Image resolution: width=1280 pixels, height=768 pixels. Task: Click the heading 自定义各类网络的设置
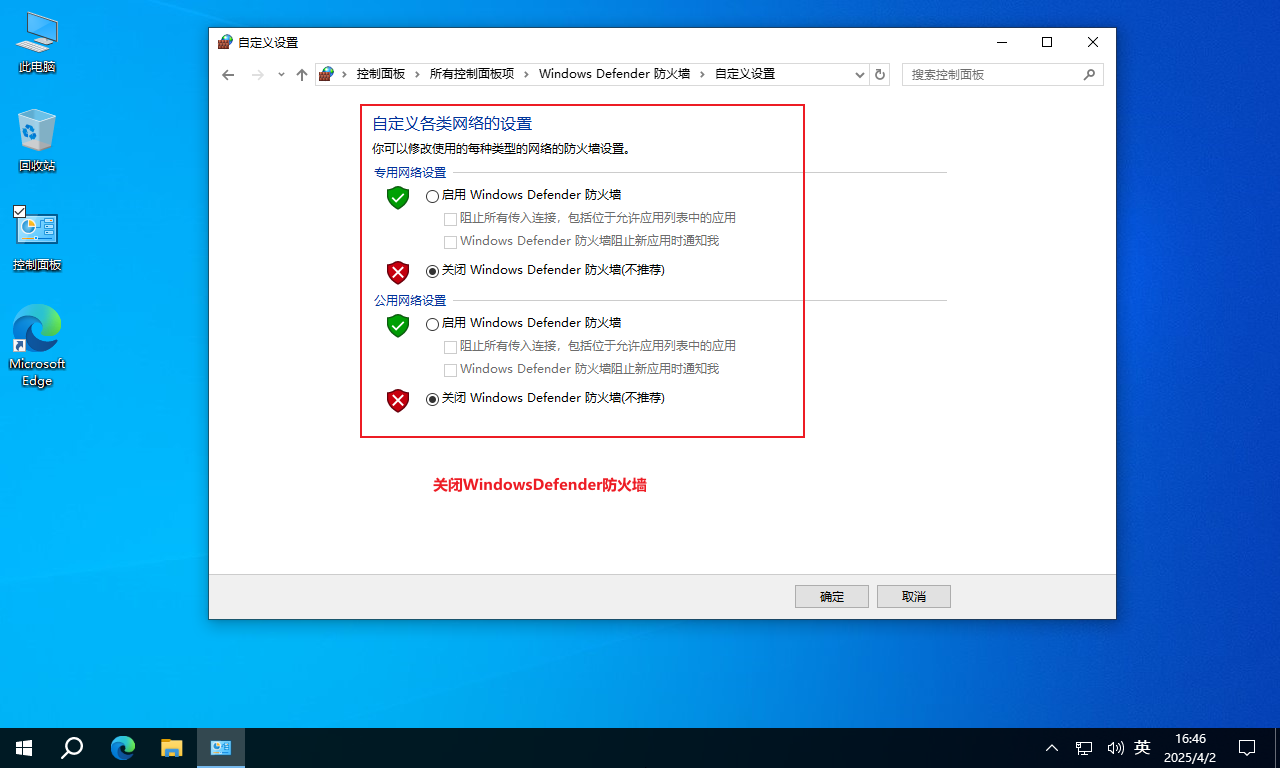point(452,124)
